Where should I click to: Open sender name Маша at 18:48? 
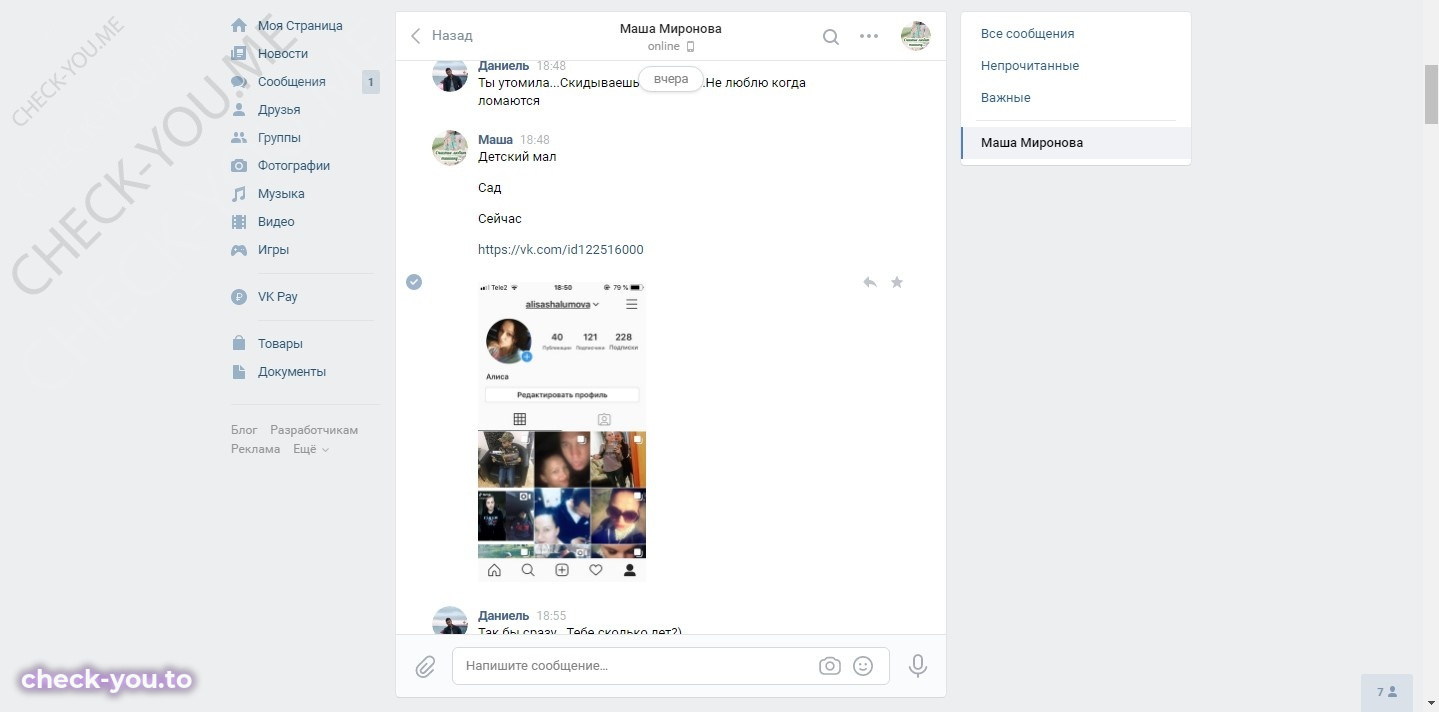tap(495, 139)
